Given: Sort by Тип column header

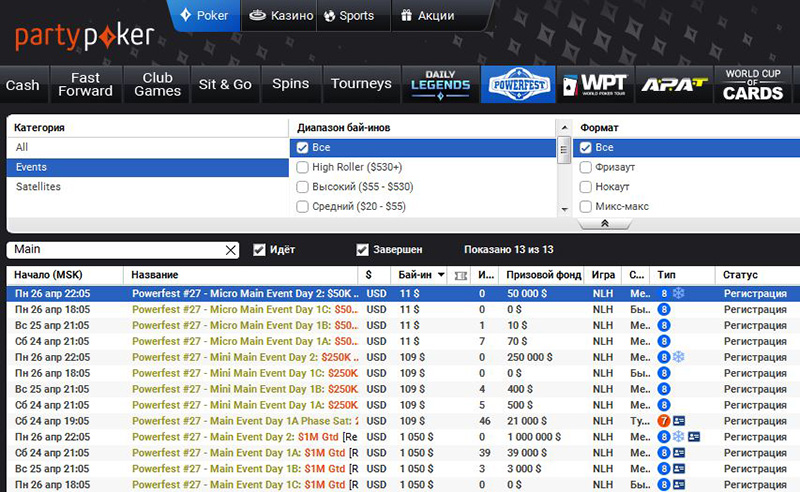Looking at the screenshot, I should tap(683, 275).
